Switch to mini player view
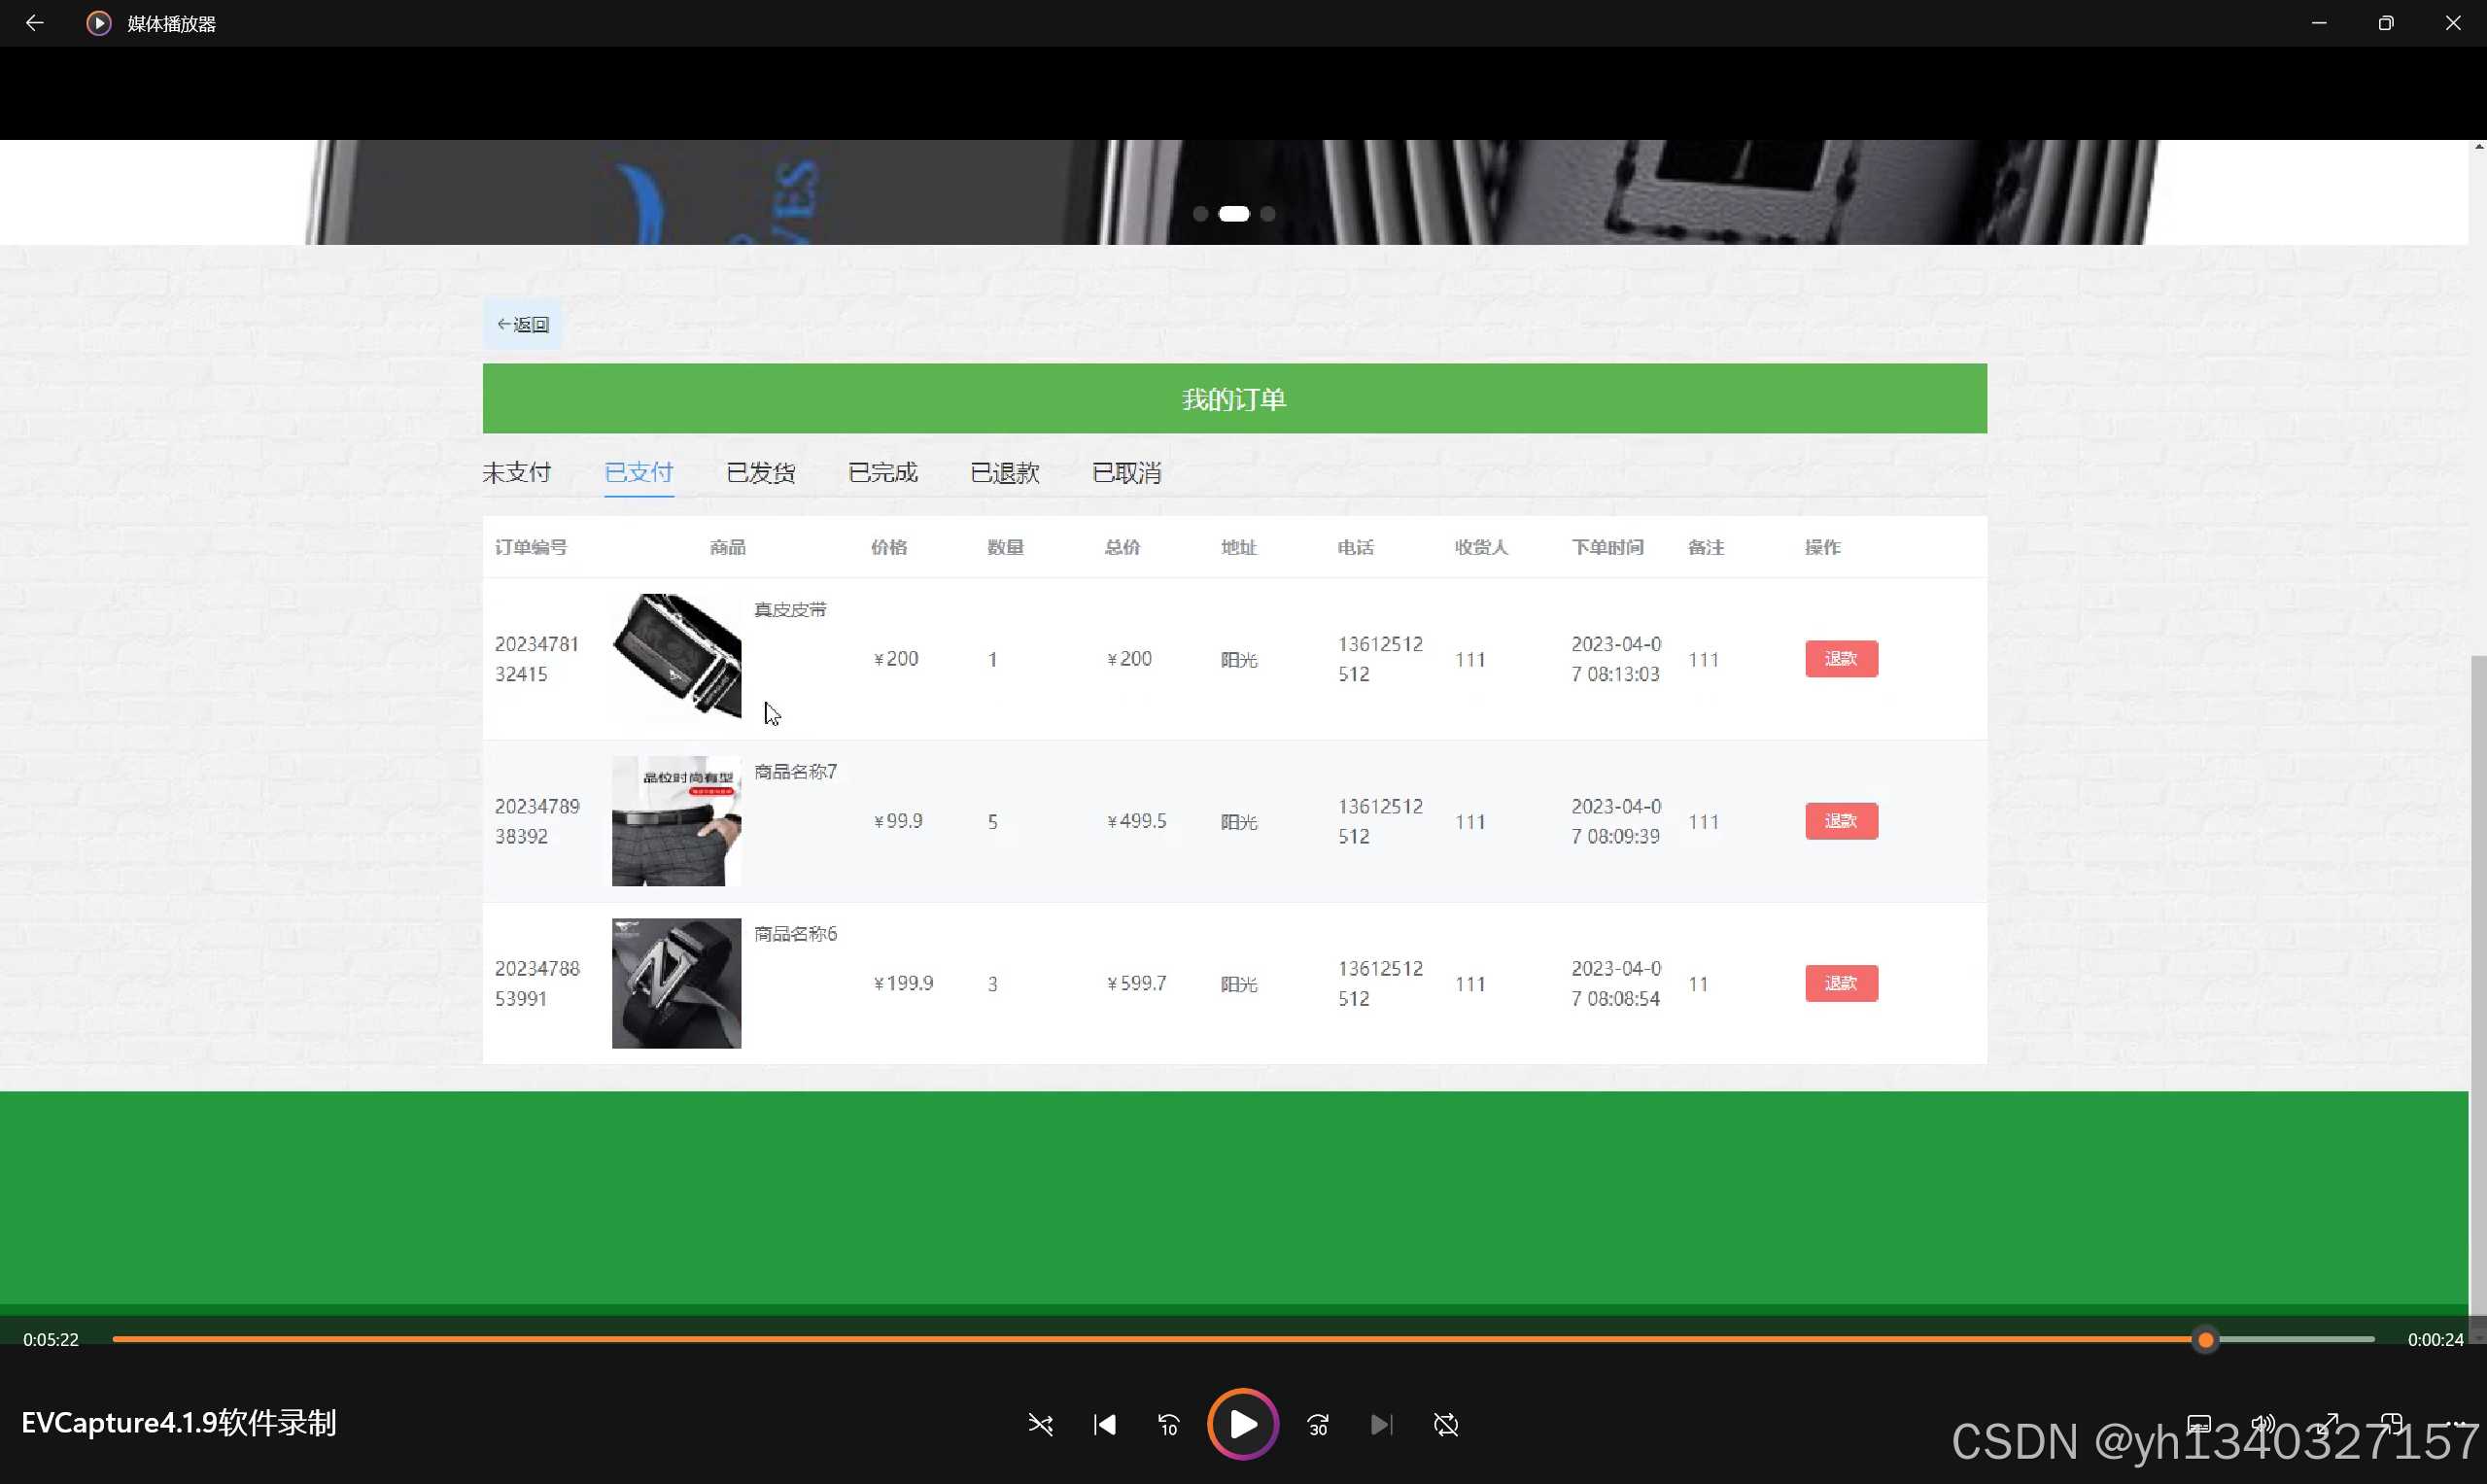Screen dimensions: 2487x1484 coord(2391,1422)
